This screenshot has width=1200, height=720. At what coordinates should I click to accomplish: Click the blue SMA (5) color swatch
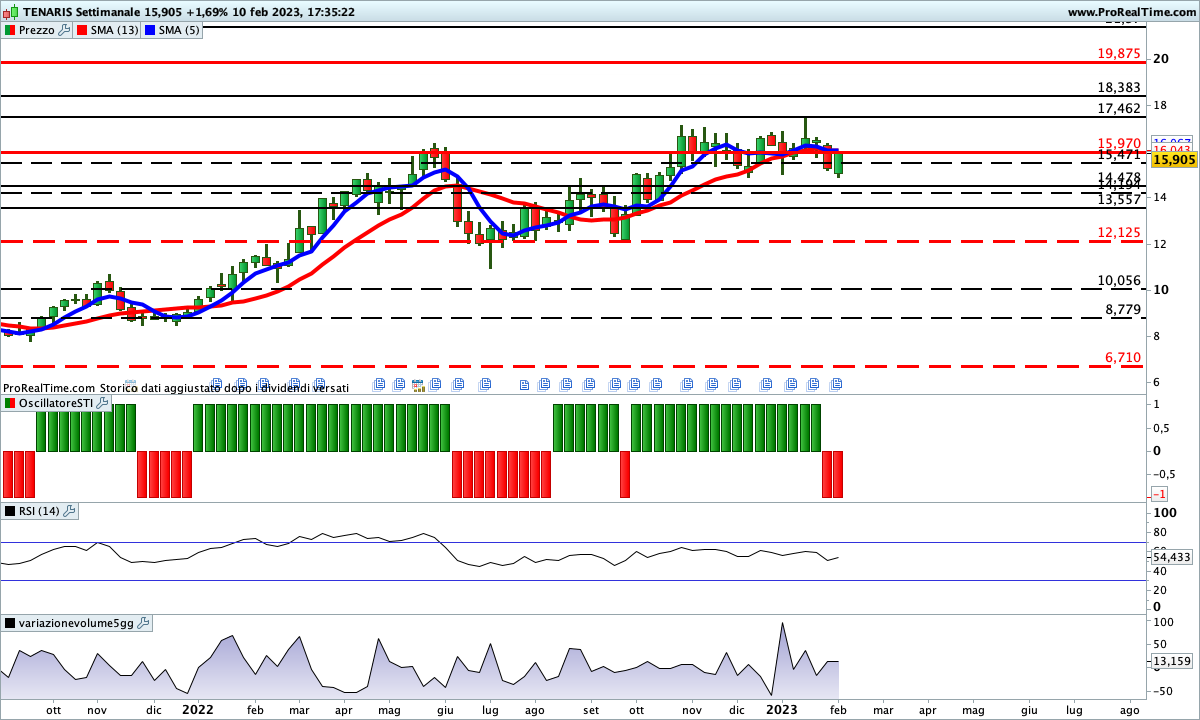[x=151, y=30]
